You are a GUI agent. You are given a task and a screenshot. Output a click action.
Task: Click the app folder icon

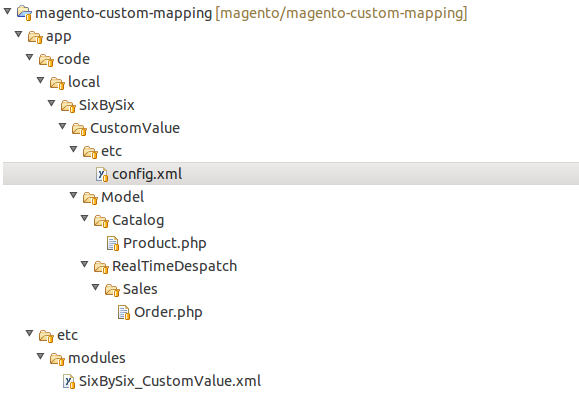click(x=35, y=37)
